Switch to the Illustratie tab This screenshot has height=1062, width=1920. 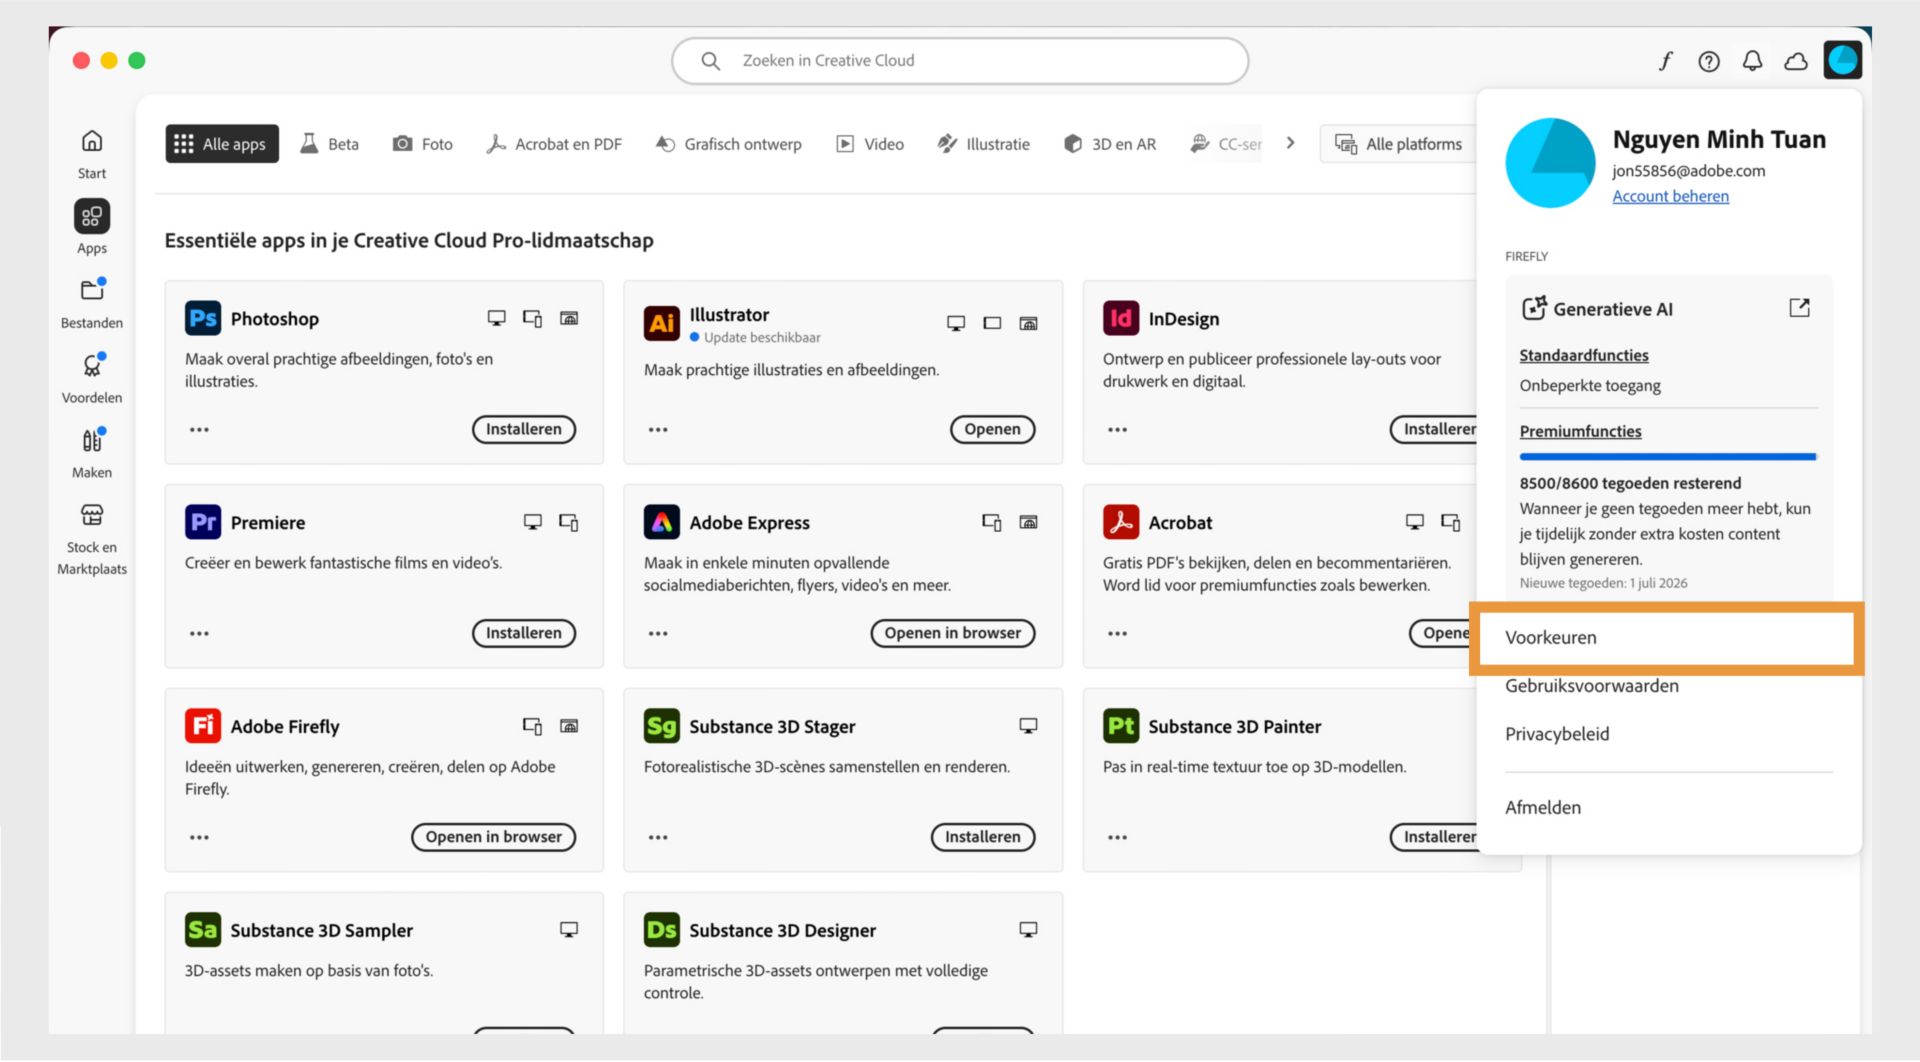coord(984,144)
